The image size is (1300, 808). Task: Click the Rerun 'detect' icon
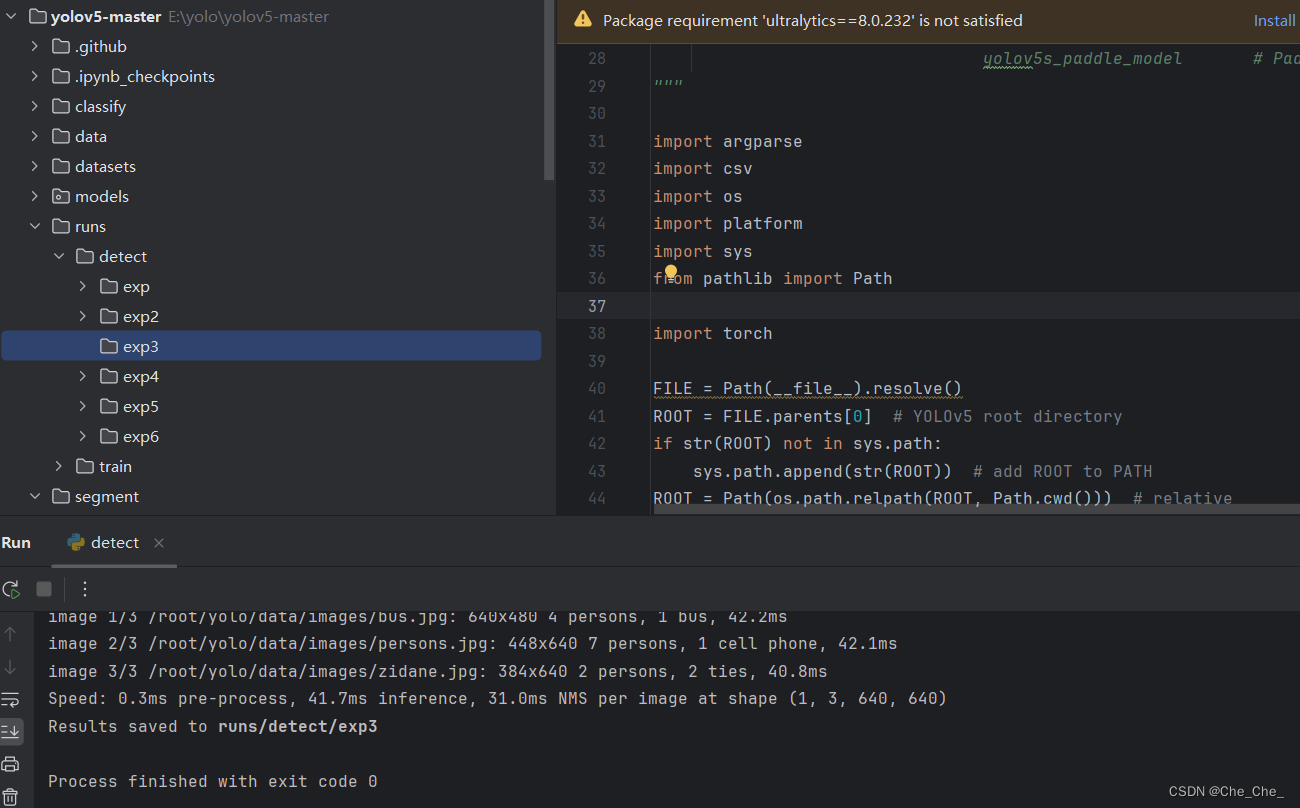[x=11, y=589]
